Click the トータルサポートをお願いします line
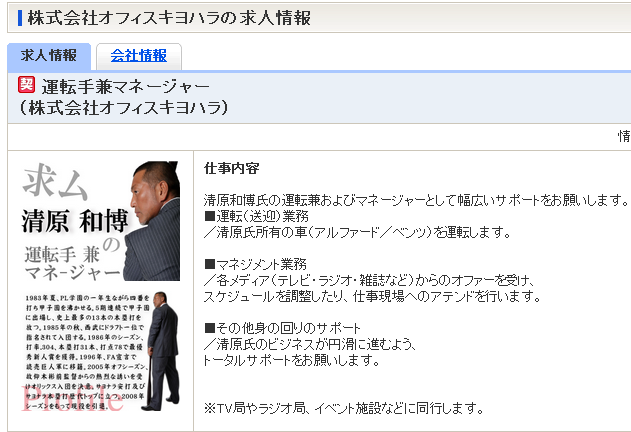This screenshot has height=432, width=631. click(291, 360)
